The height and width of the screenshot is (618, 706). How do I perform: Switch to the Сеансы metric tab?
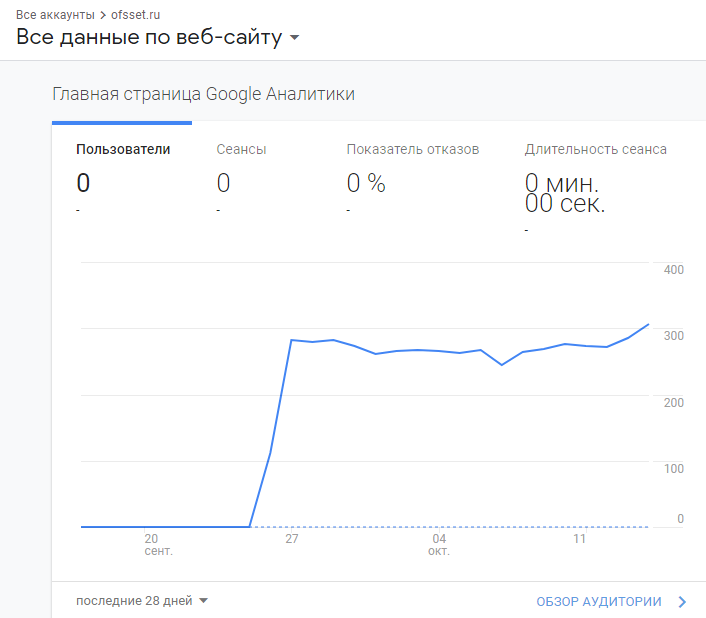[x=241, y=150]
